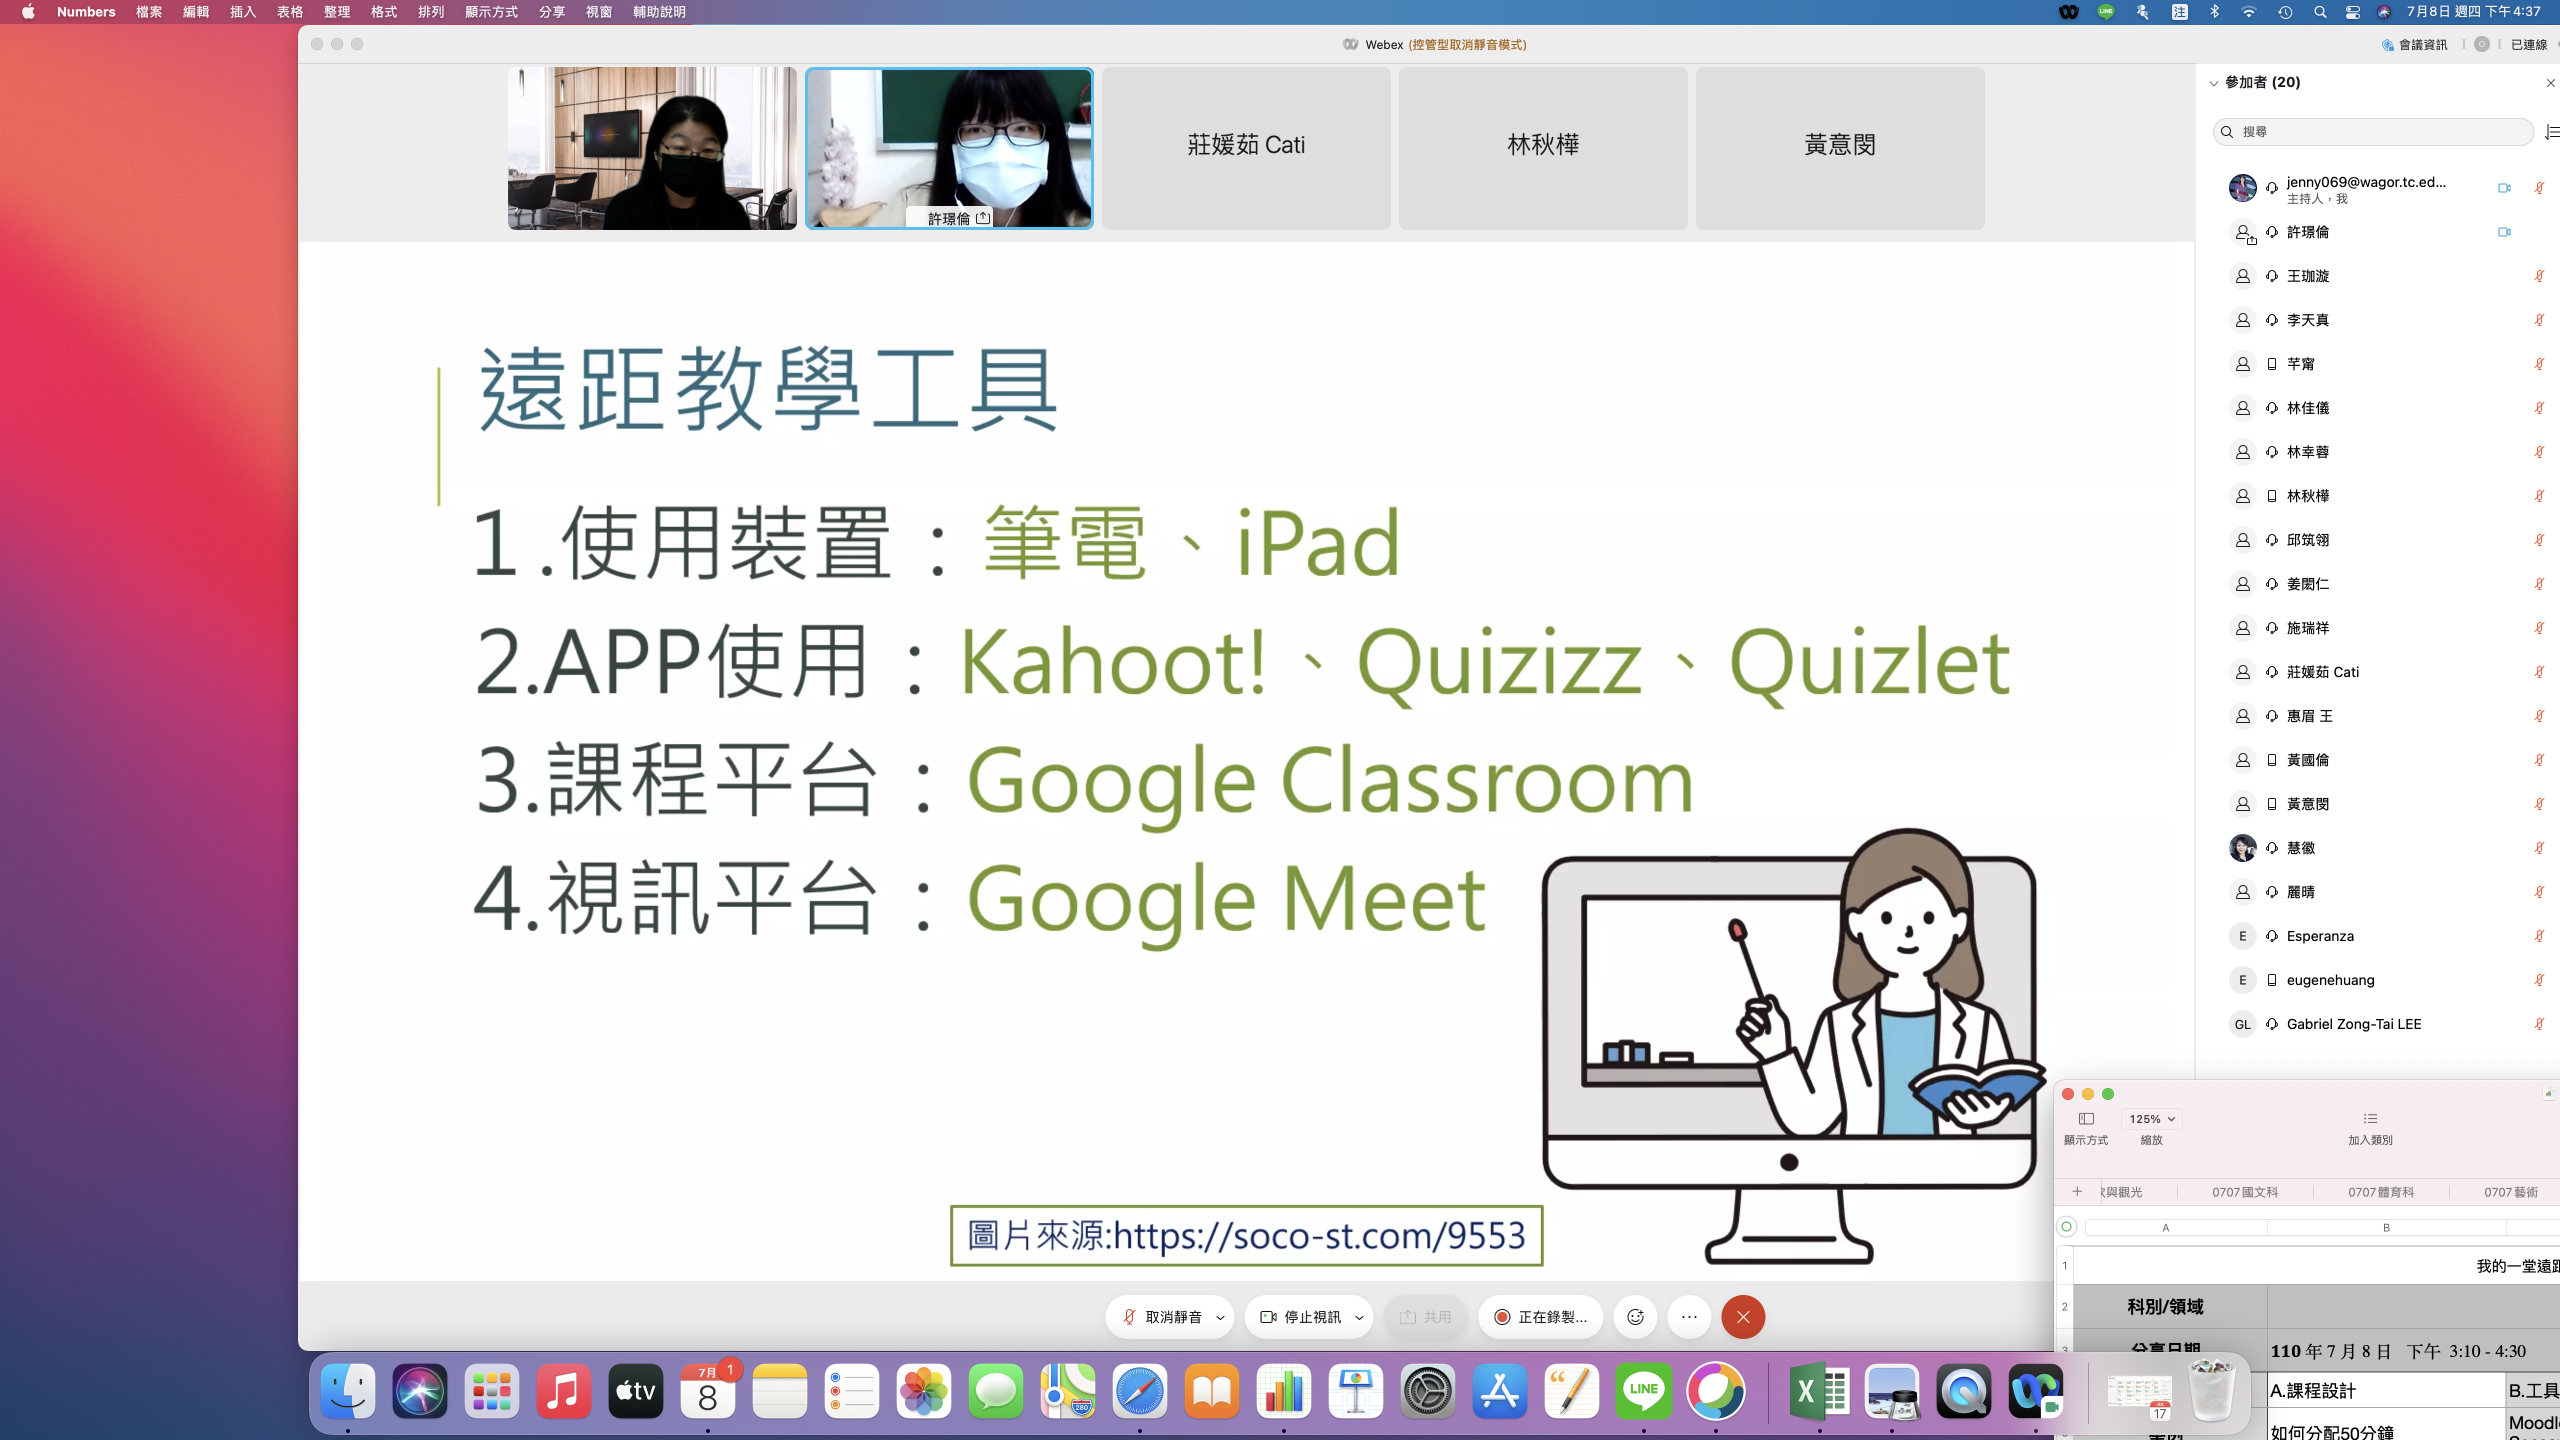Open the more options ellipsis button
2560x1440 pixels.
coord(1689,1317)
